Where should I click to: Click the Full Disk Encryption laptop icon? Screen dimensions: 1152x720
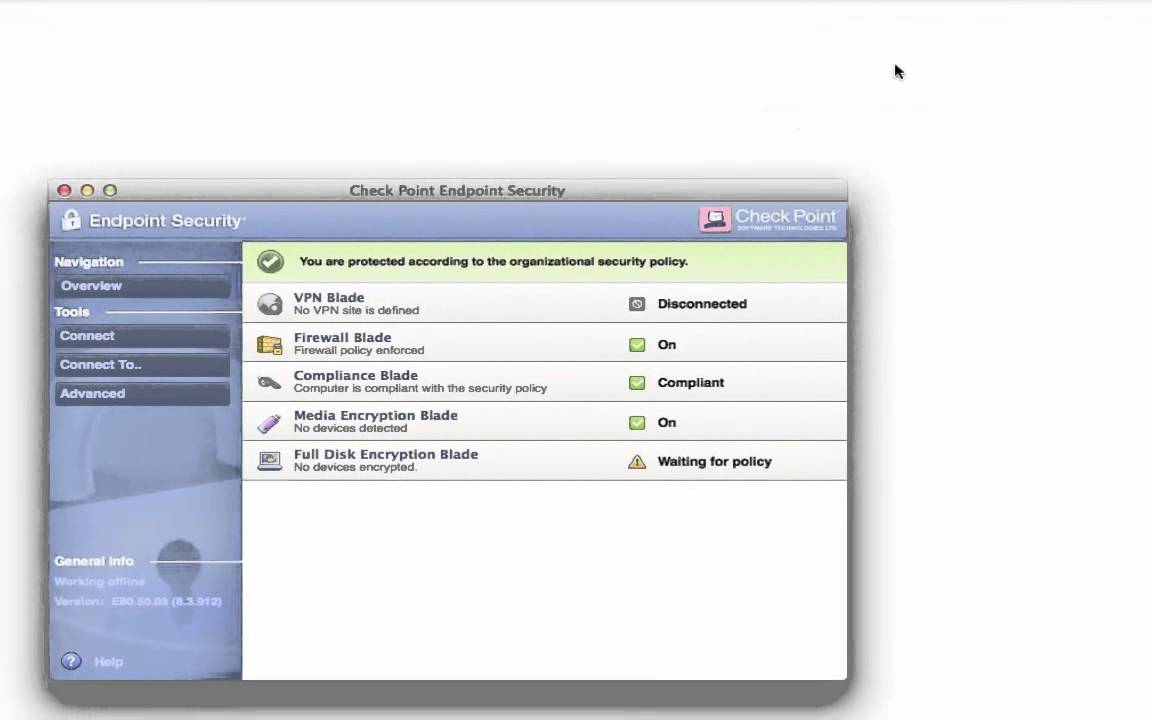tap(270, 461)
